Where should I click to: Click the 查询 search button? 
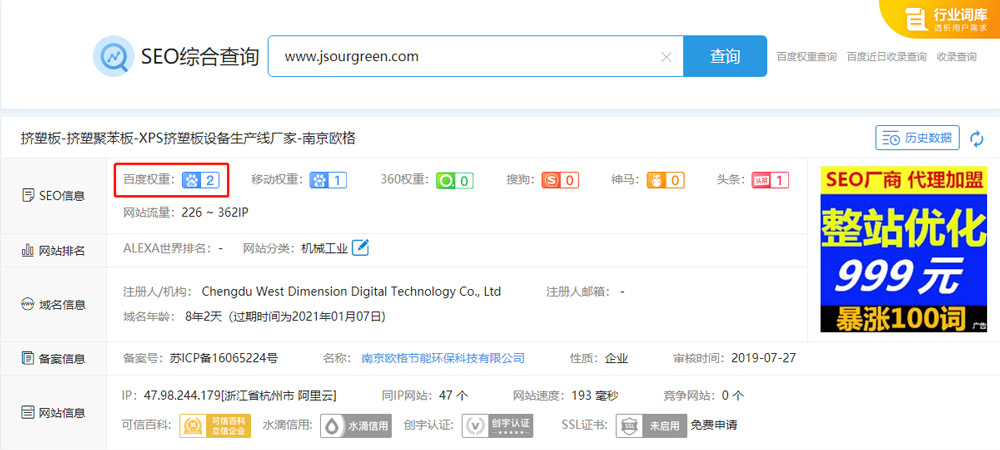725,56
